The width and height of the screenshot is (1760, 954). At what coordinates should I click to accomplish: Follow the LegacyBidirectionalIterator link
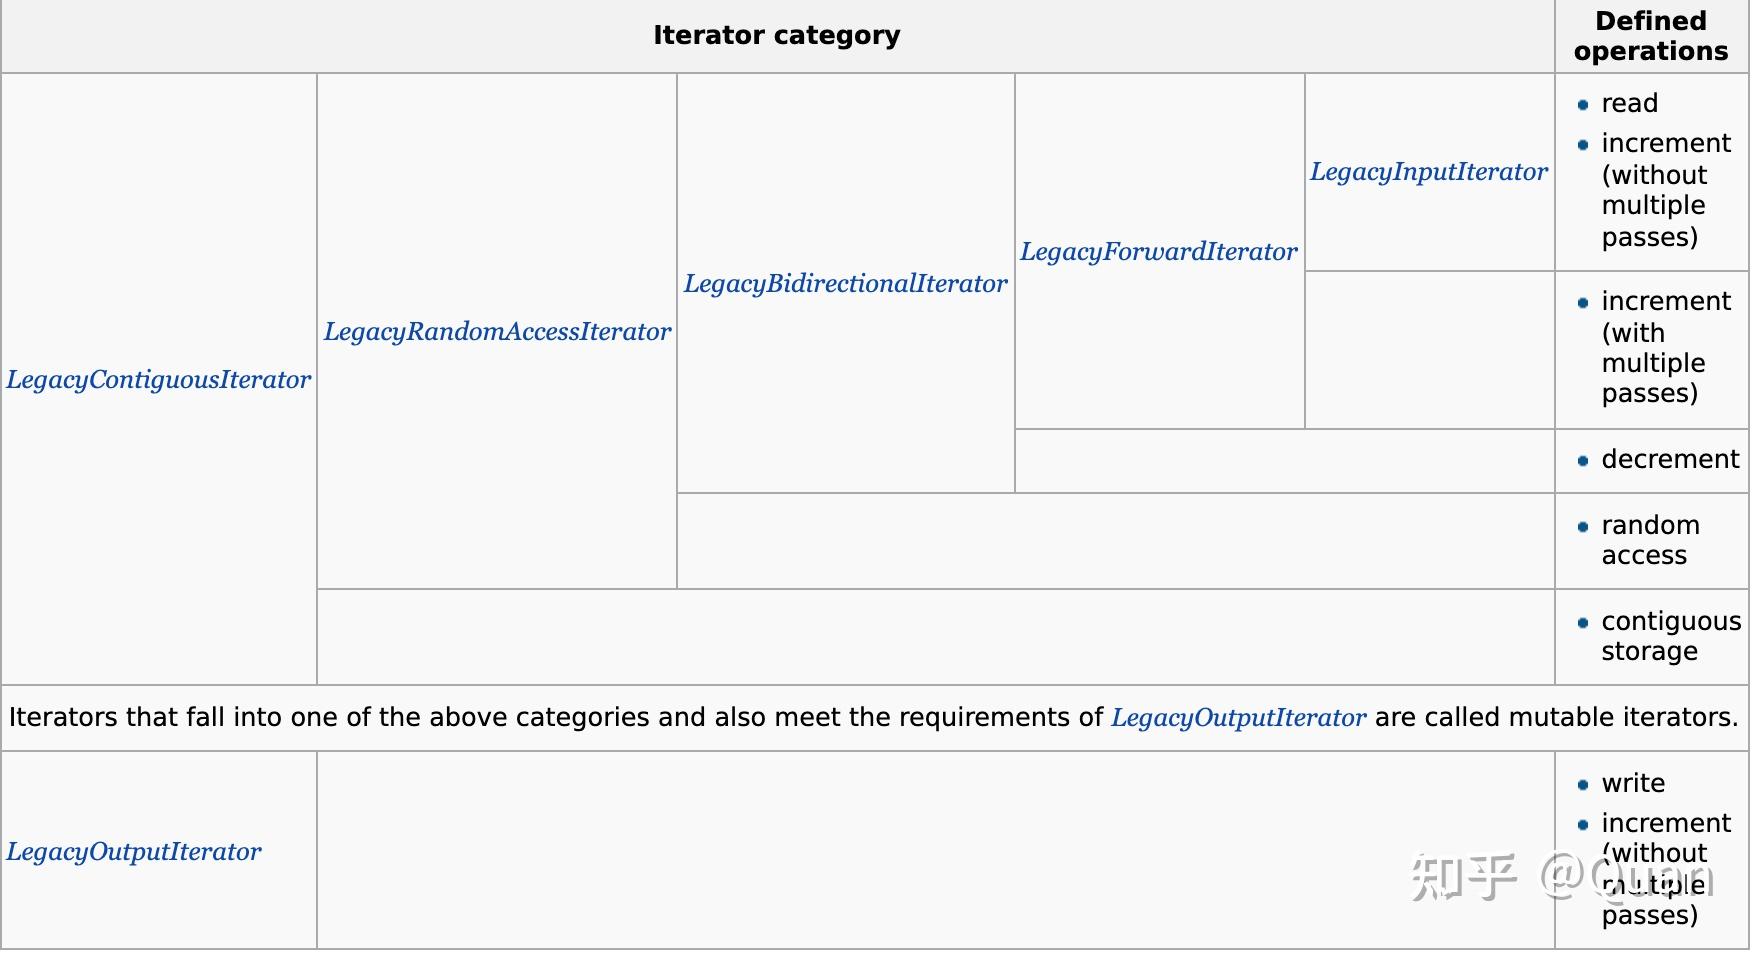coord(846,284)
